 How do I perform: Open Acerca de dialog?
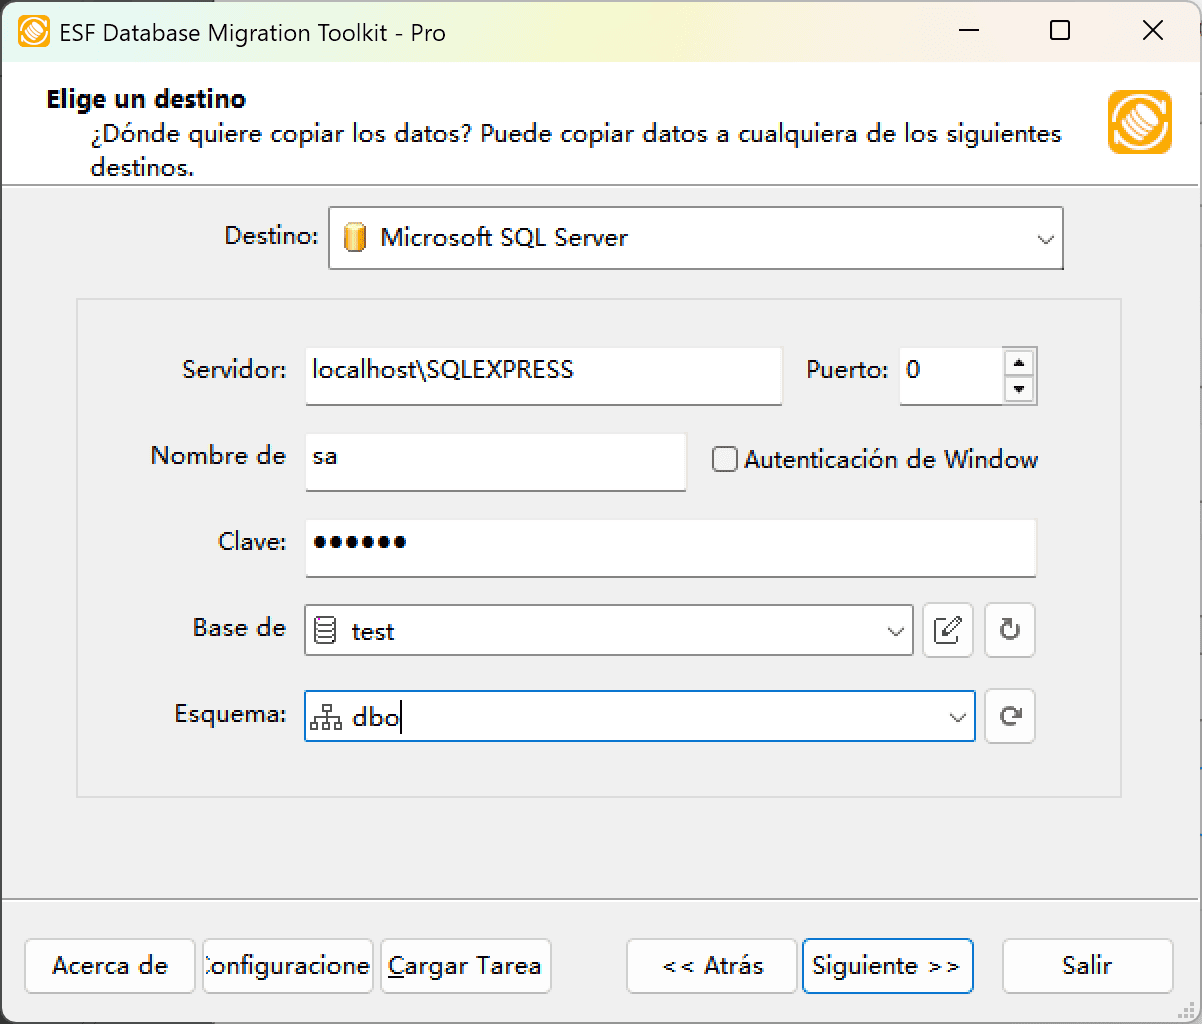point(109,966)
